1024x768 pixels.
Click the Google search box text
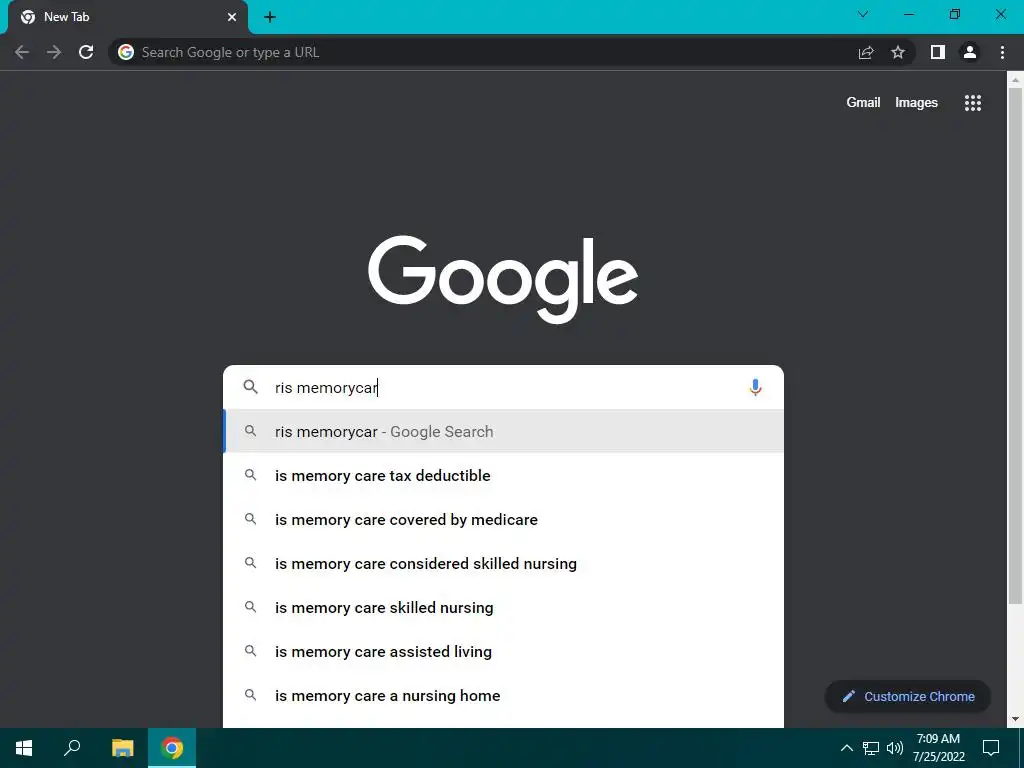tap(326, 388)
